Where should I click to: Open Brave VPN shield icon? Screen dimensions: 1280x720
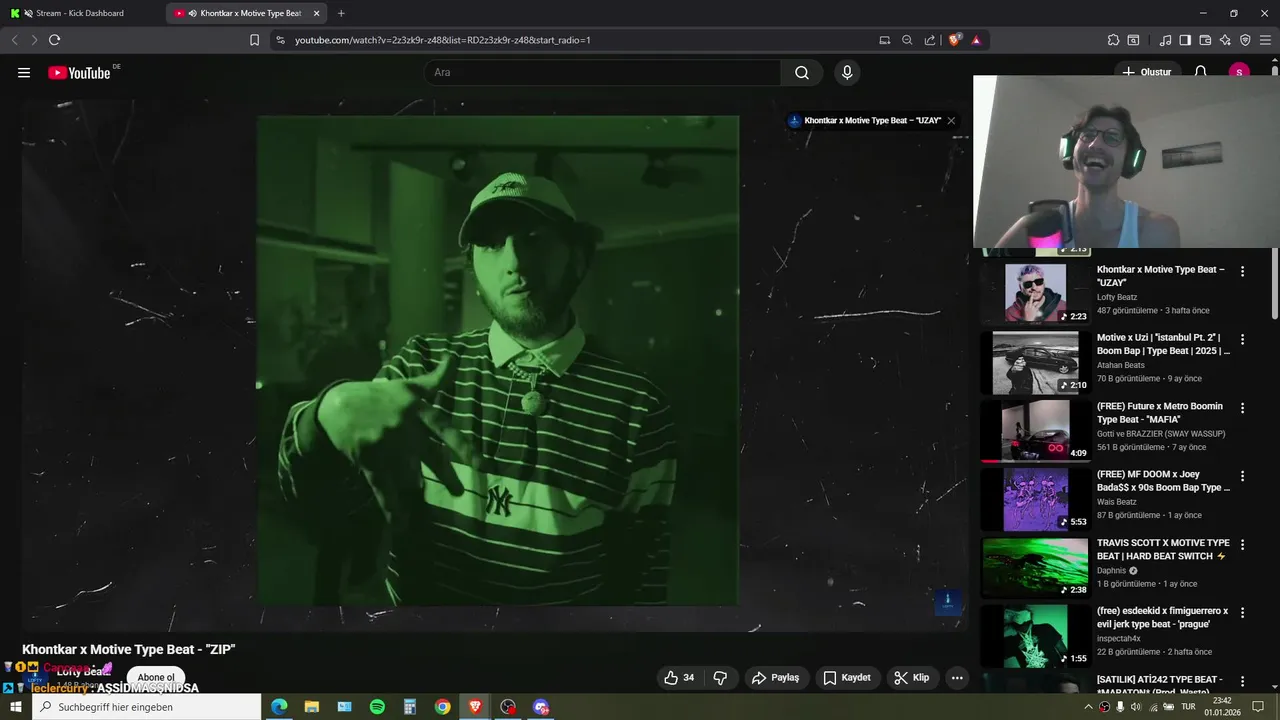(1245, 40)
